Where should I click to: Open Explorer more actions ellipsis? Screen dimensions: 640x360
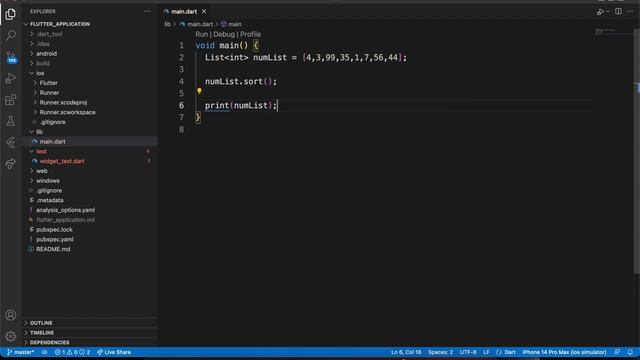pyautogui.click(x=147, y=11)
